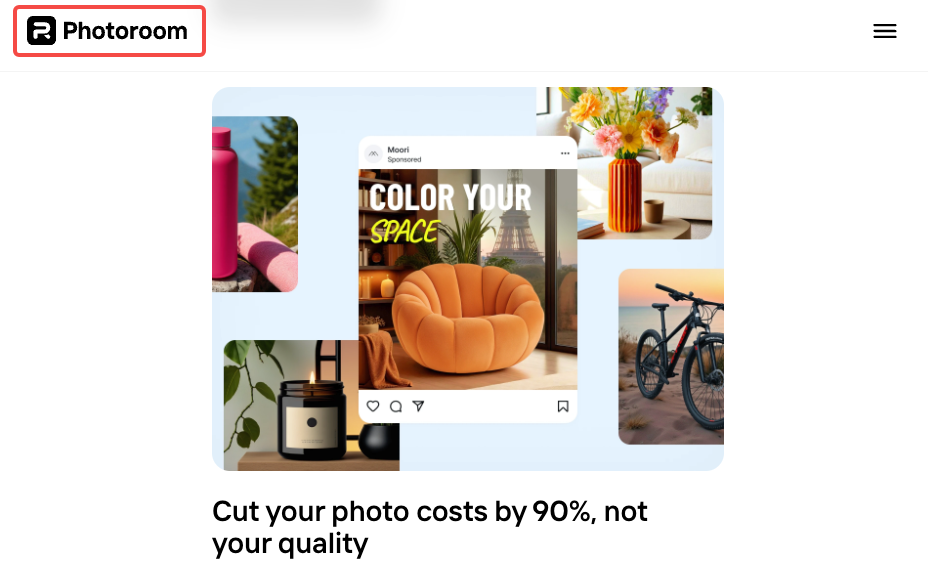Image resolution: width=928 pixels, height=566 pixels.
Task: Click the 'Cut your photo costs' heading
Action: pos(430,528)
